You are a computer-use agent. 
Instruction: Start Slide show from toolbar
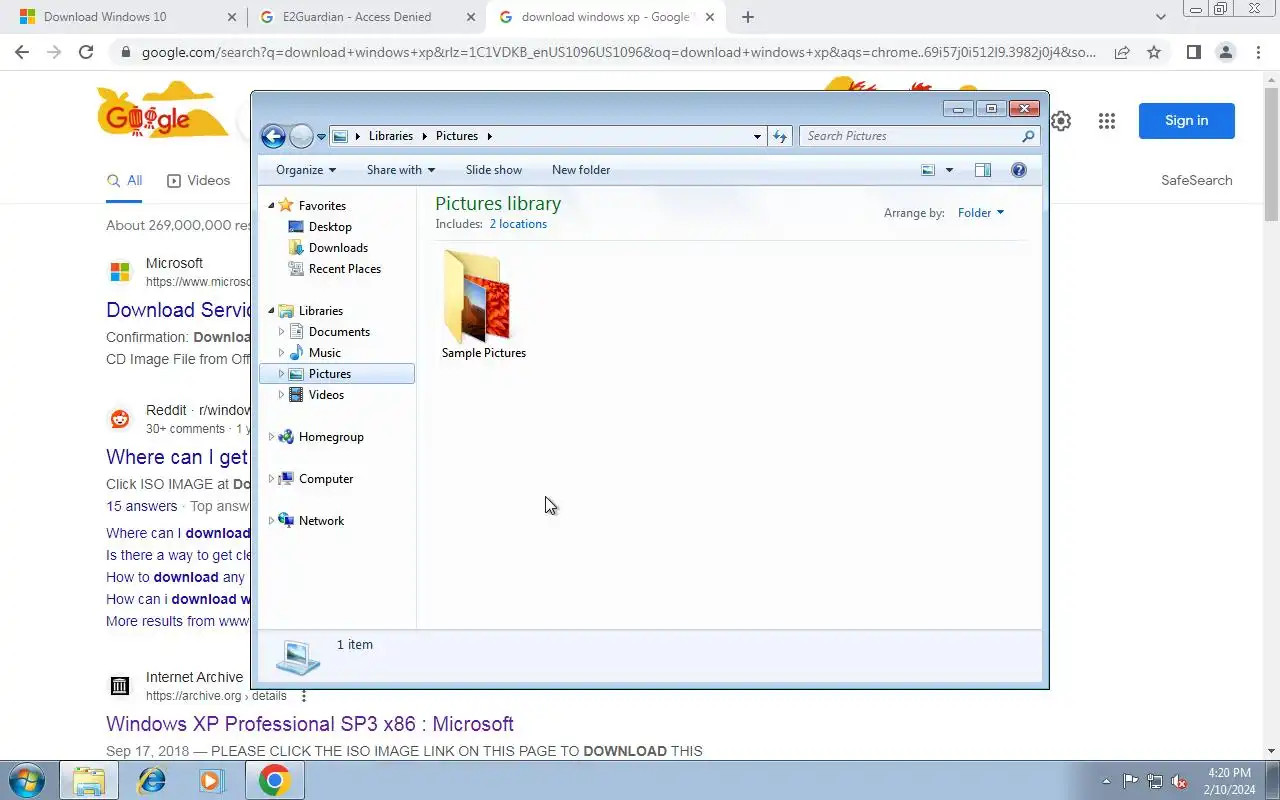point(494,170)
